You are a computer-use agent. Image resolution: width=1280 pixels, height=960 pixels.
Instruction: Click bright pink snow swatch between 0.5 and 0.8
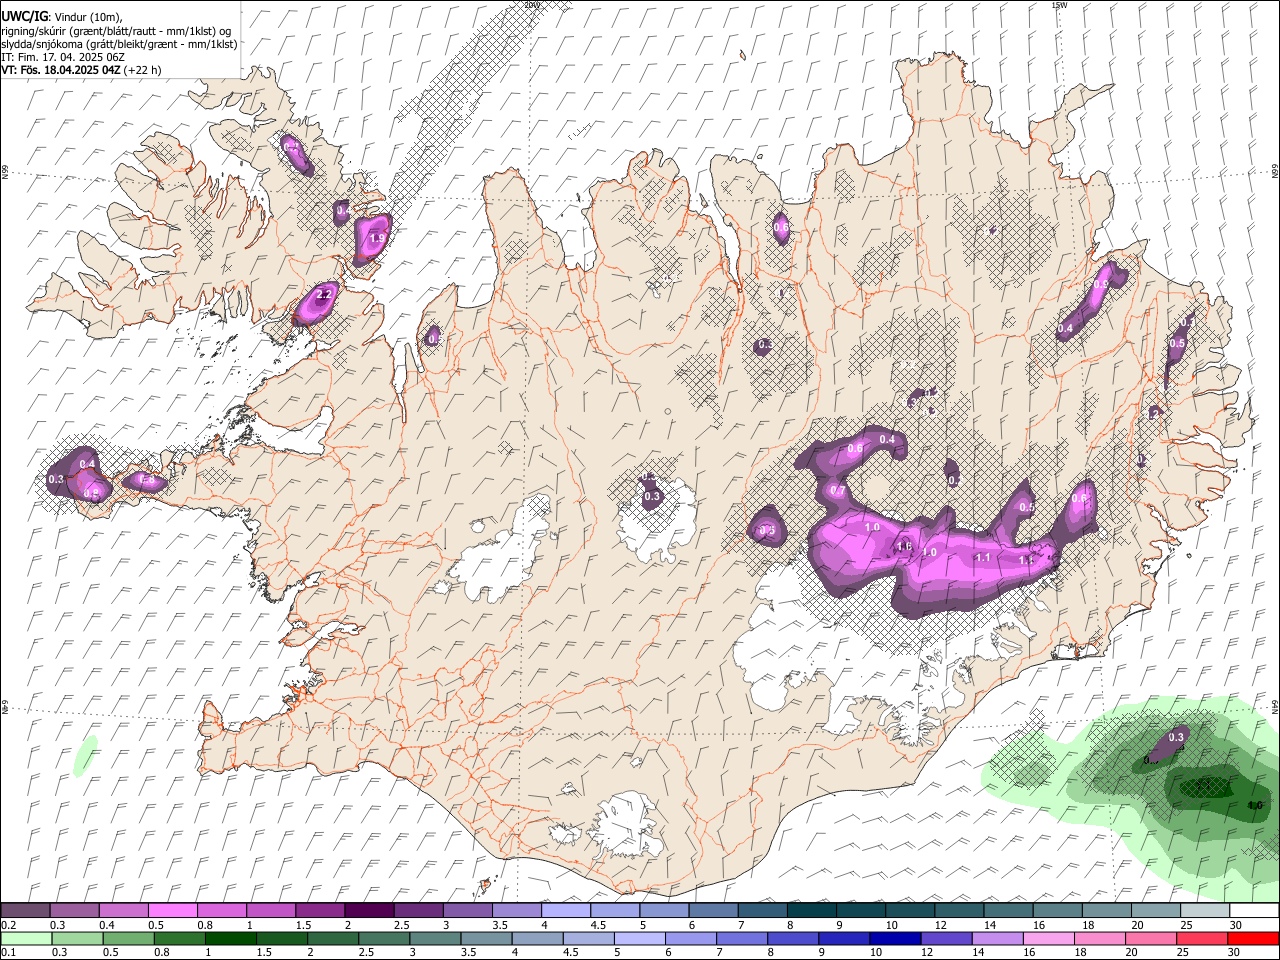172,911
